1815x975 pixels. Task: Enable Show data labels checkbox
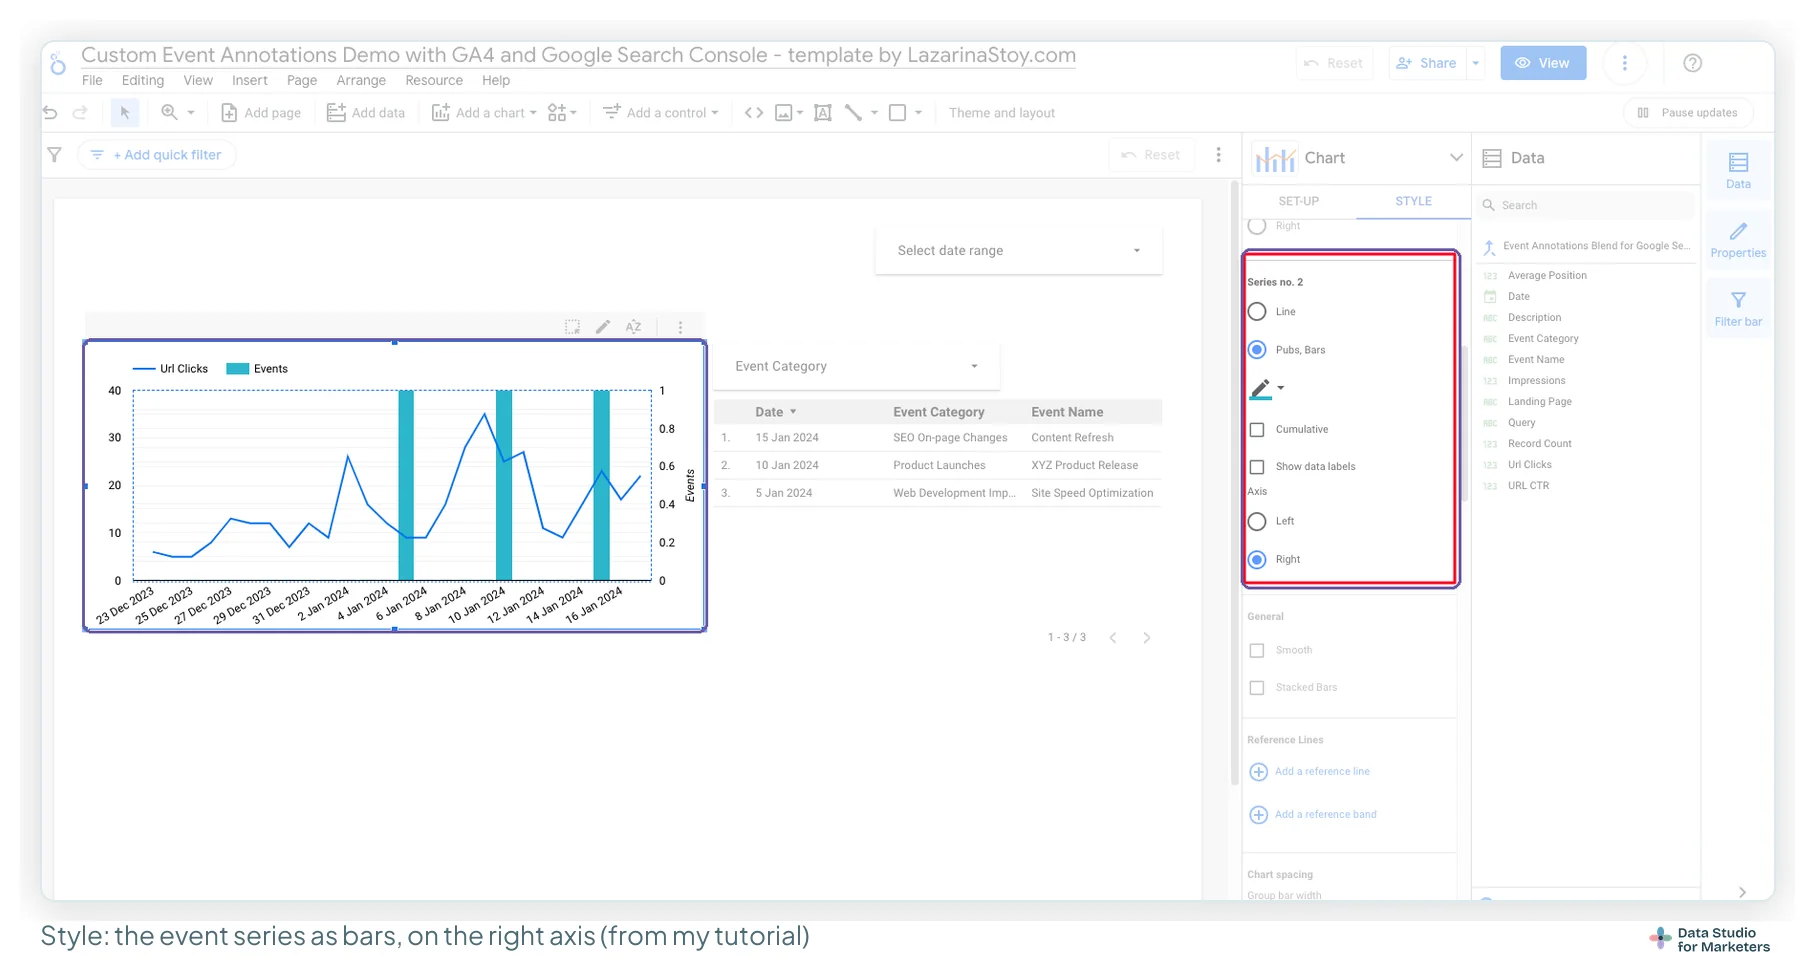click(1257, 467)
